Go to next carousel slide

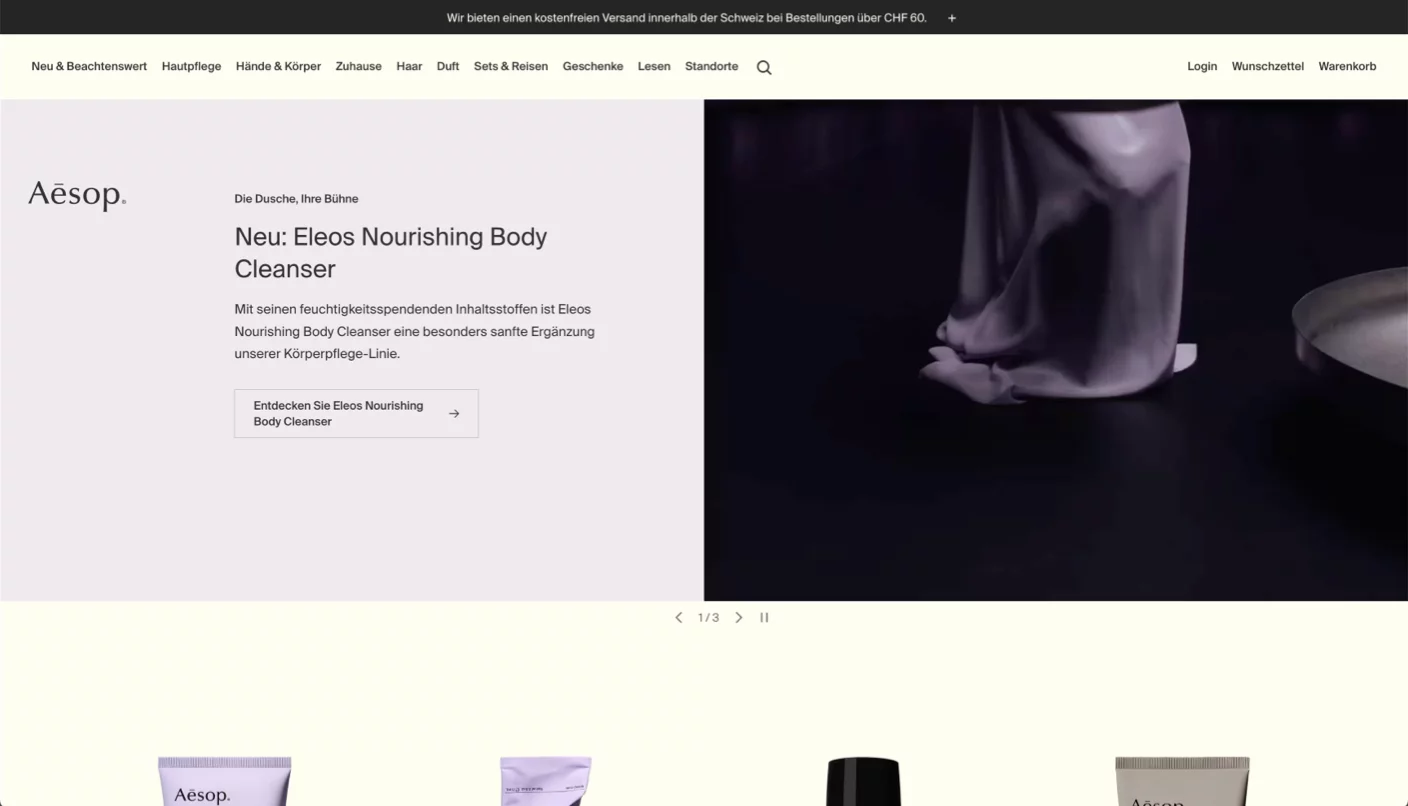click(x=739, y=618)
